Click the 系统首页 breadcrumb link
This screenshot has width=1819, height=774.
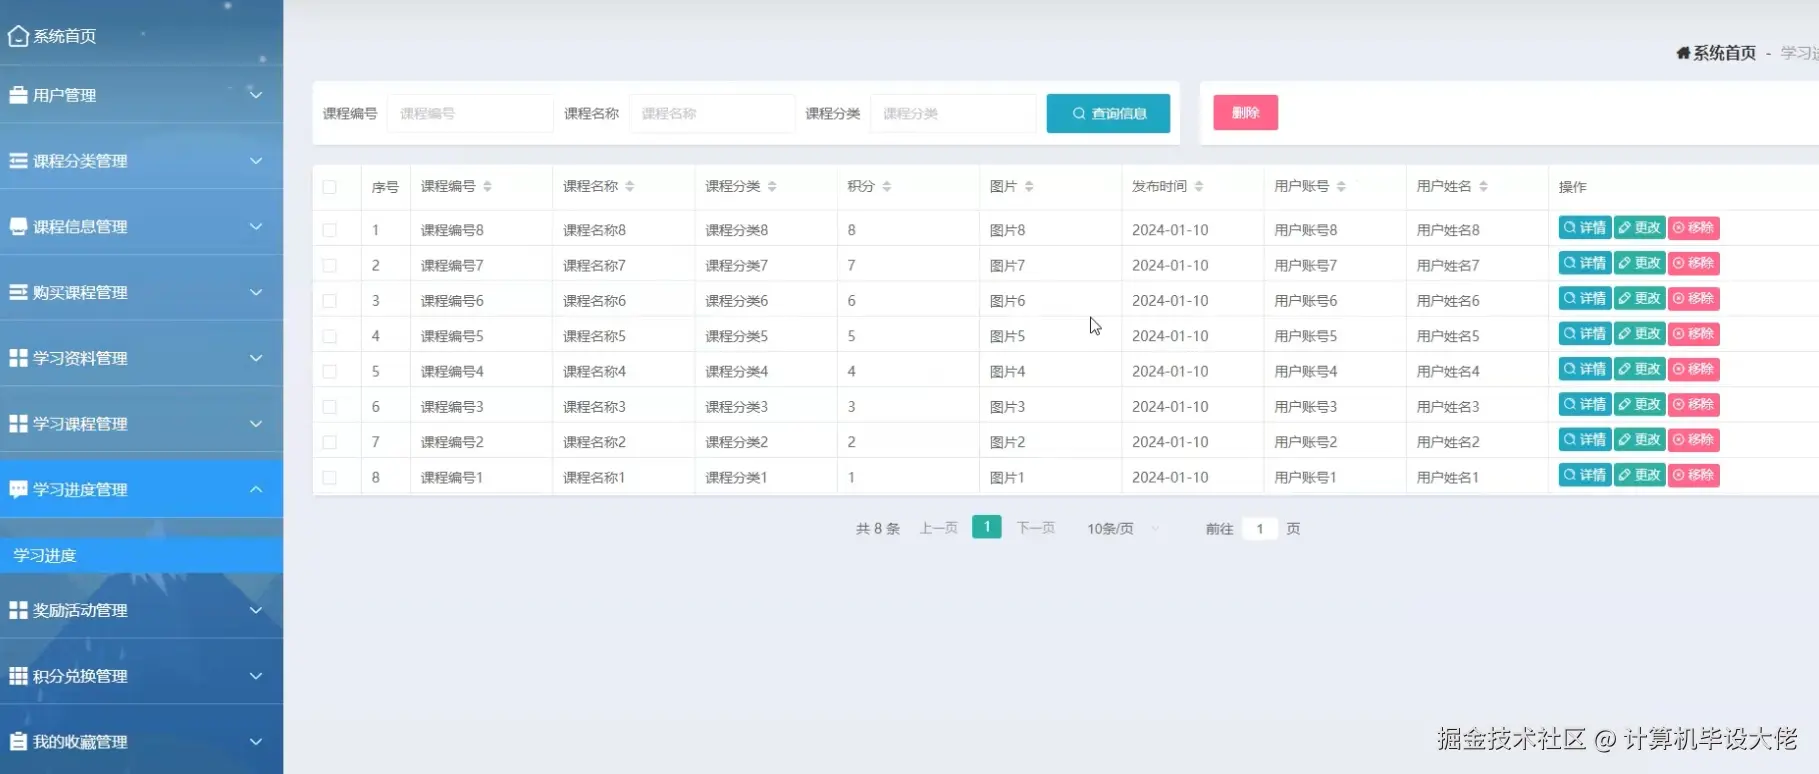pyautogui.click(x=1724, y=53)
